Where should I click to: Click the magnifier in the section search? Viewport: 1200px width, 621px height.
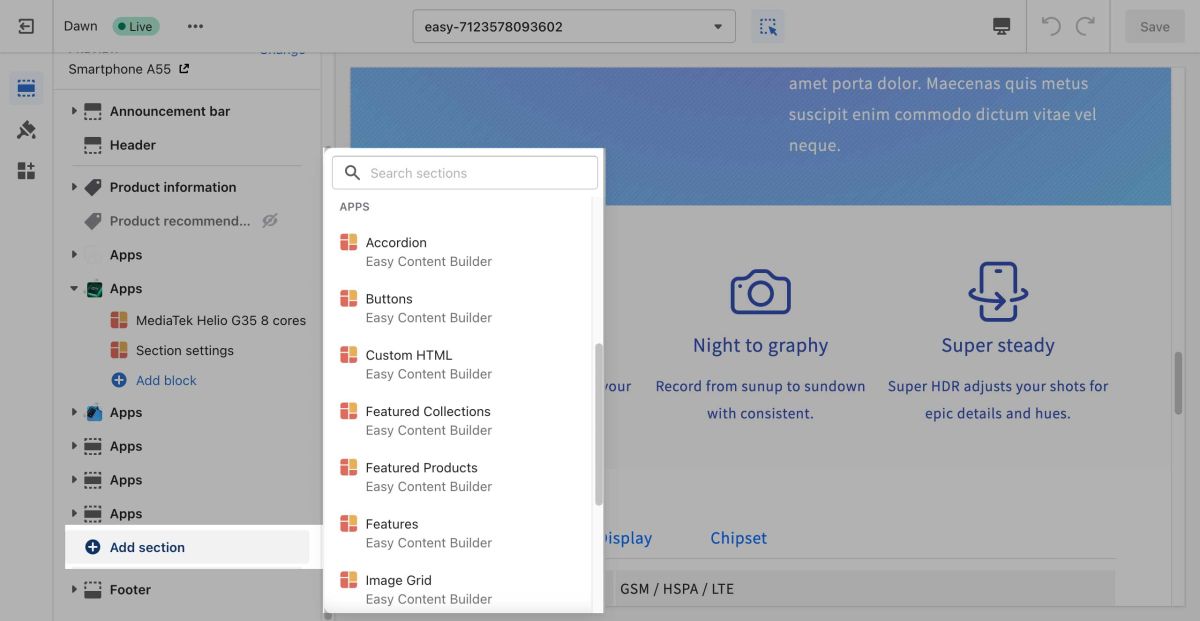tap(352, 173)
